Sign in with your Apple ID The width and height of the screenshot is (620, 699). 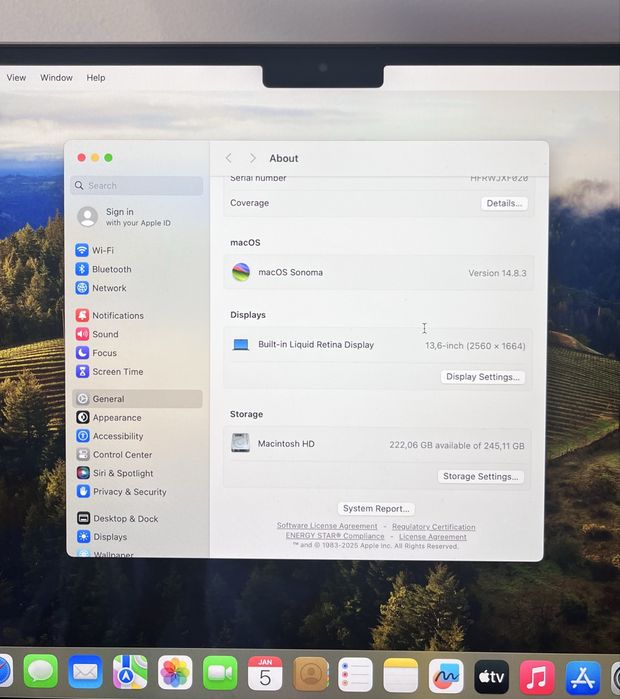click(124, 217)
